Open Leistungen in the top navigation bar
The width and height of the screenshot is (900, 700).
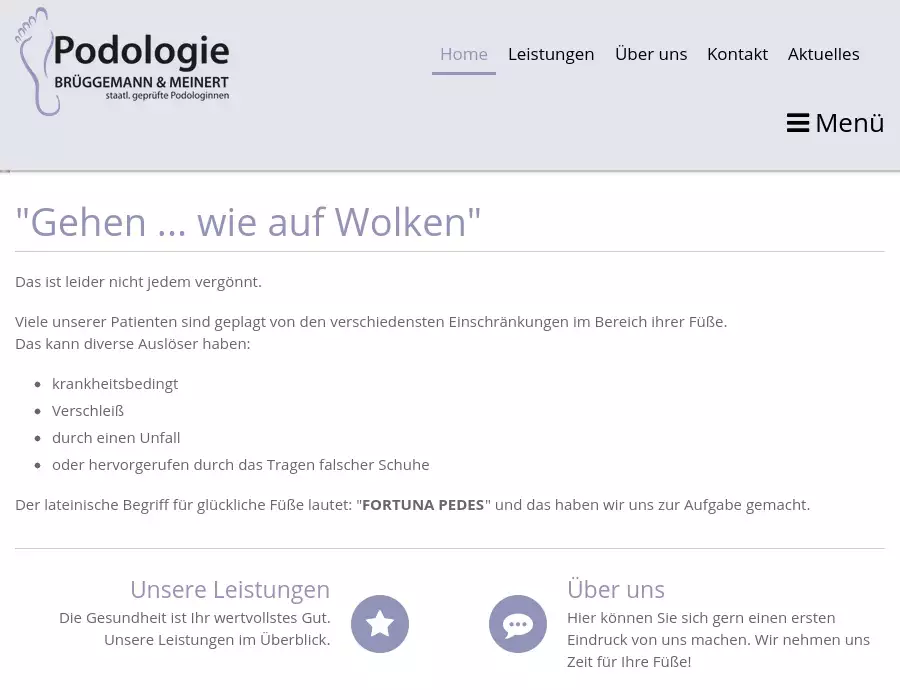(551, 54)
